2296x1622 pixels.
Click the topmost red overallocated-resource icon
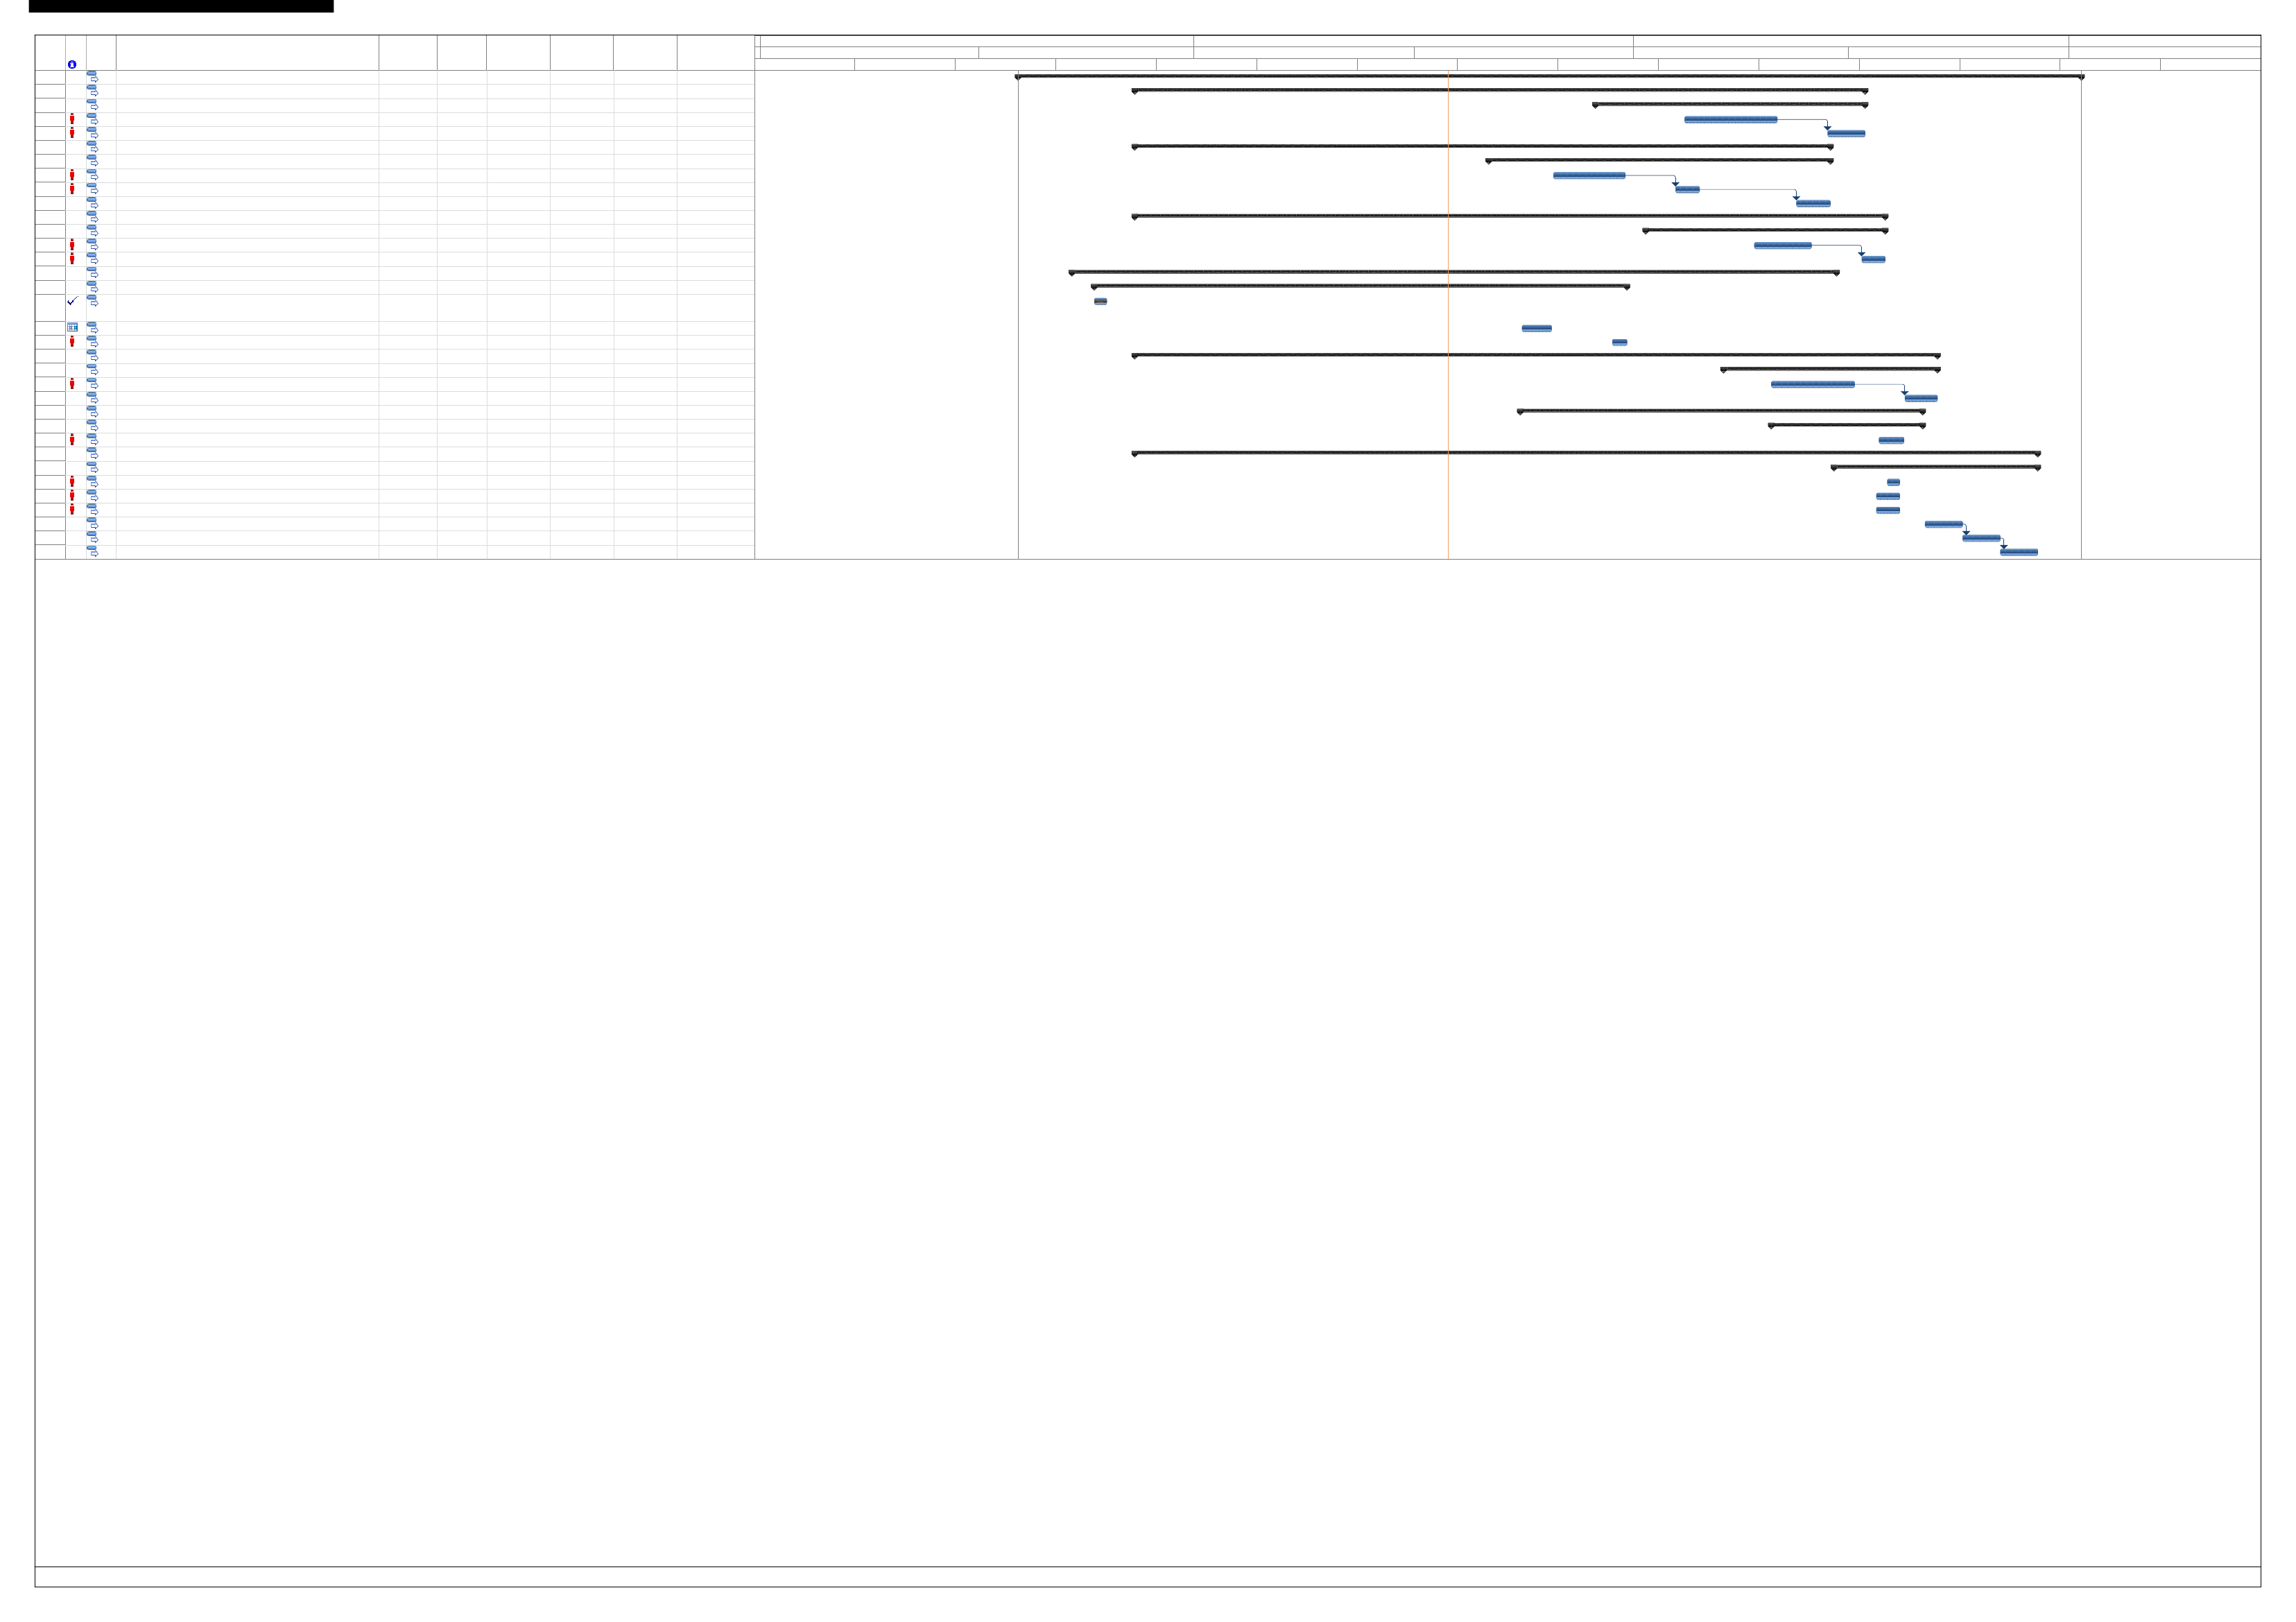tap(72, 119)
